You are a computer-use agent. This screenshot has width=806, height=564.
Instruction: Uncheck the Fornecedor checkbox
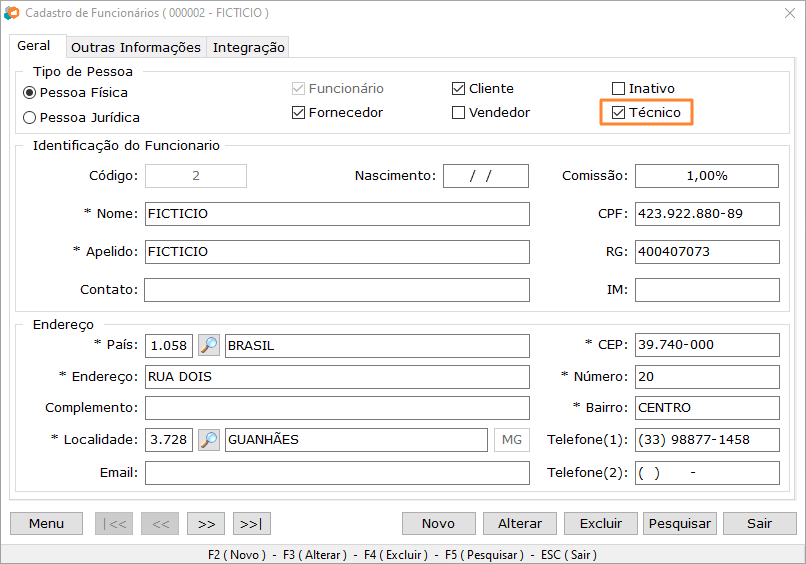299,113
